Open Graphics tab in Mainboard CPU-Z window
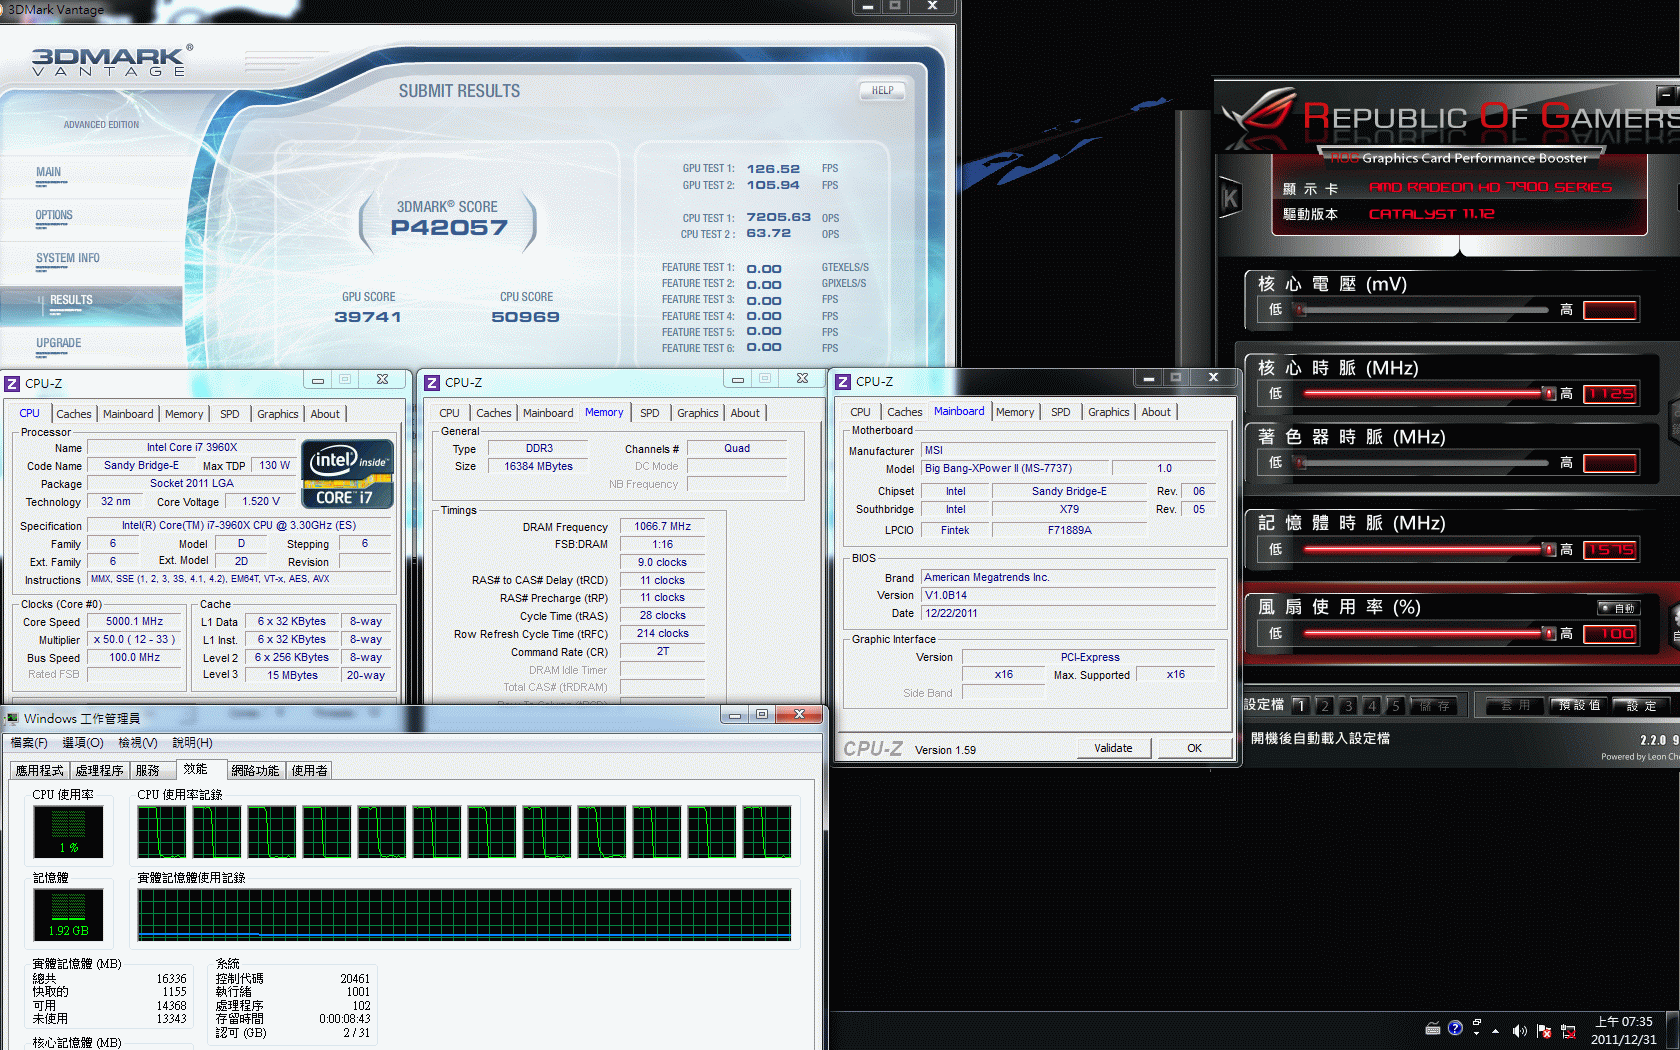This screenshot has width=1680, height=1050. [1109, 412]
